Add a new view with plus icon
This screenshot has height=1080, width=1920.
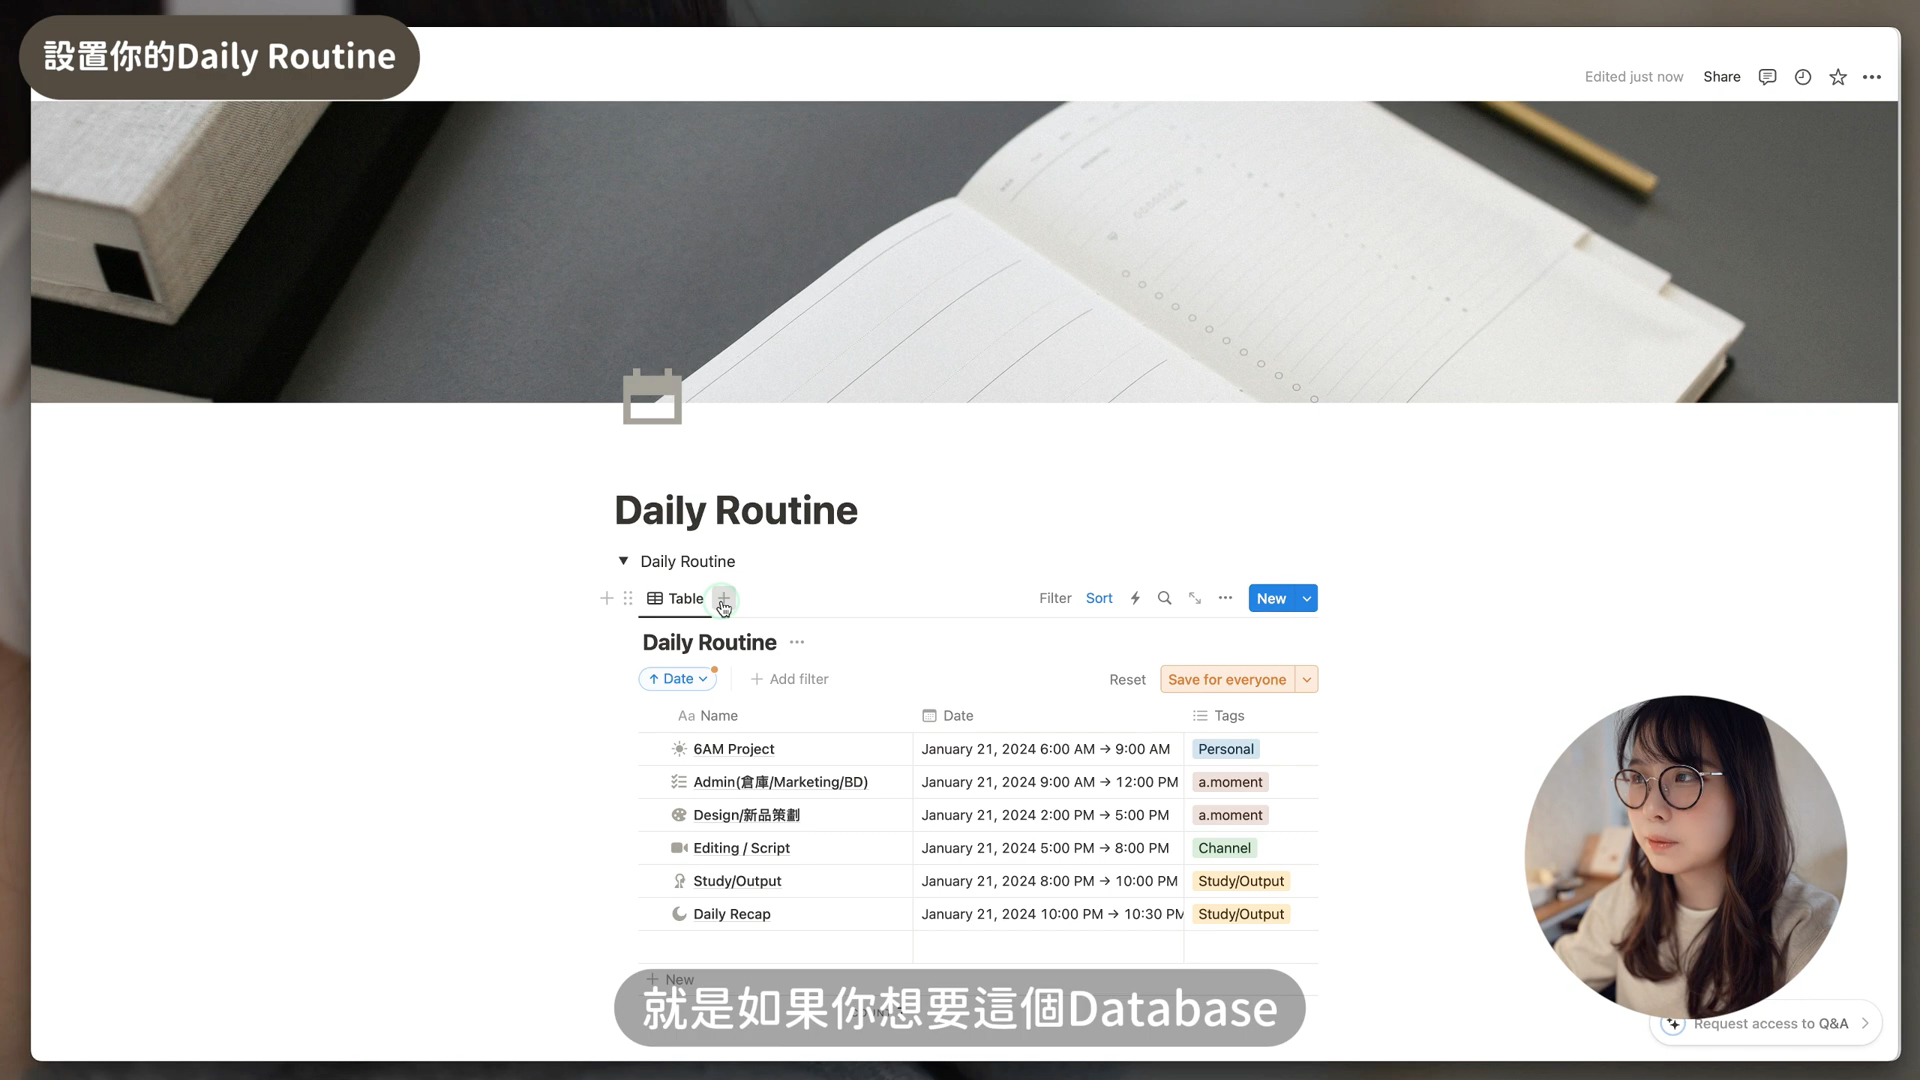click(723, 598)
